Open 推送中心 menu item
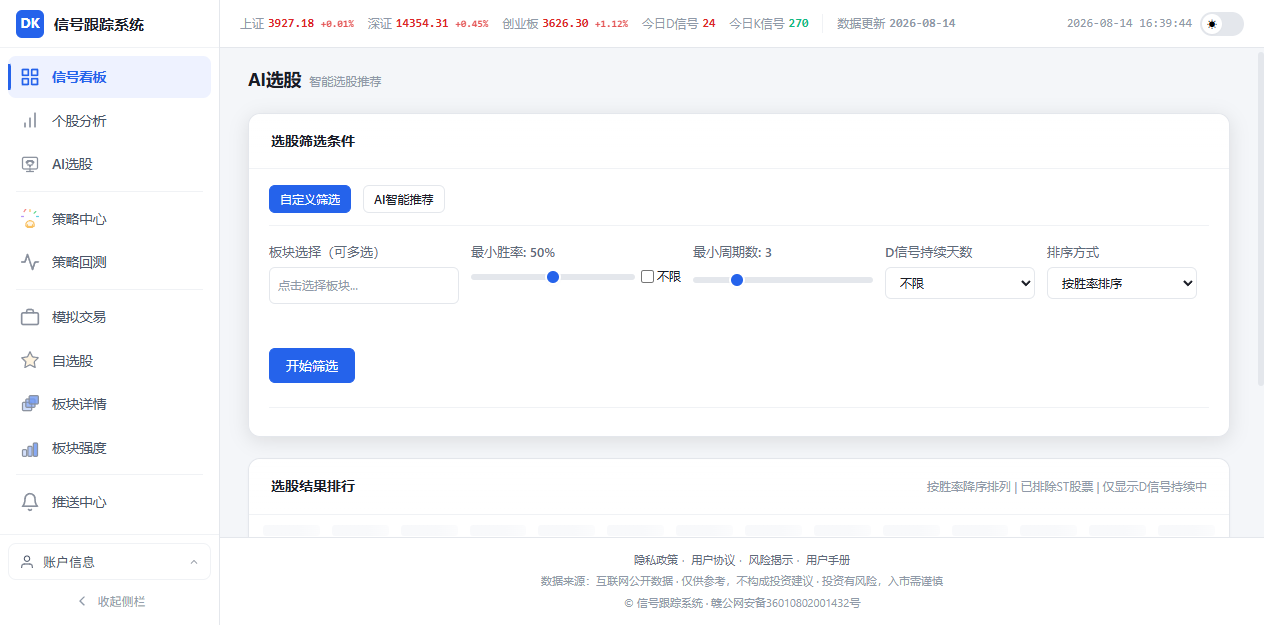The image size is (1264, 625). pyautogui.click(x=109, y=502)
